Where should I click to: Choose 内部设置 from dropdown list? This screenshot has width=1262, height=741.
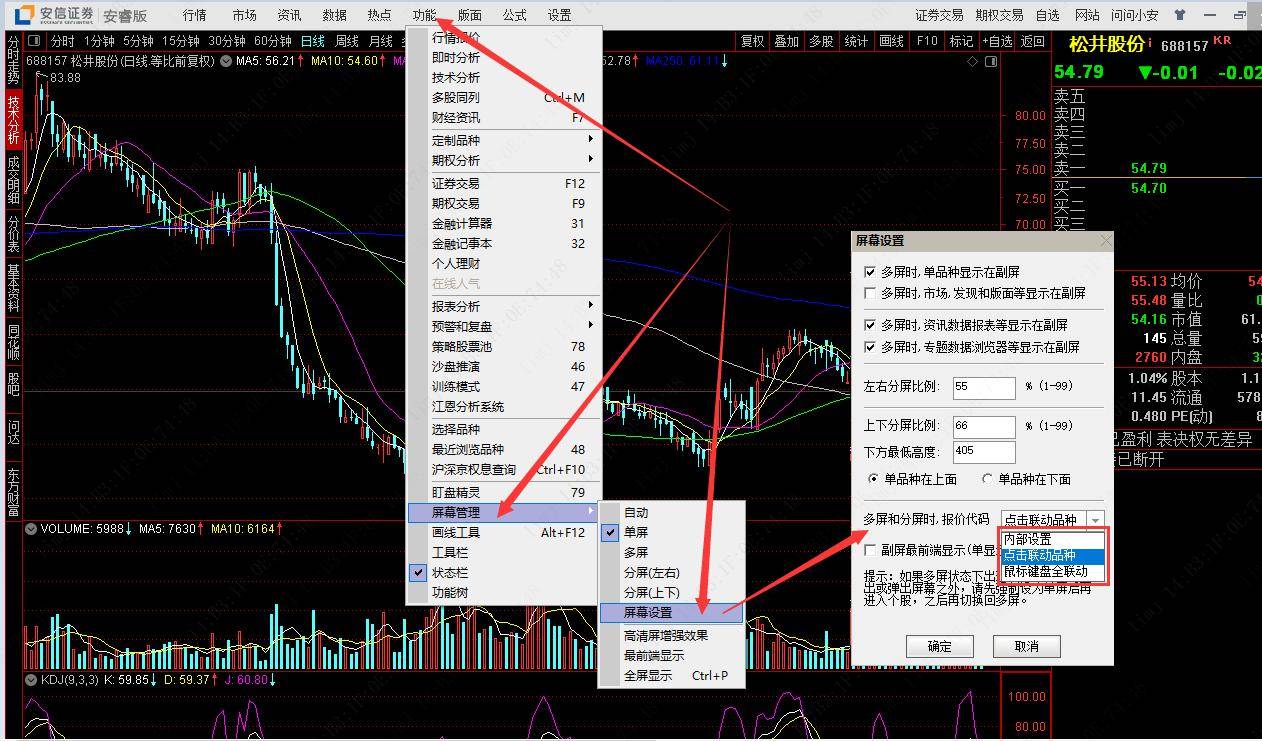1053,539
